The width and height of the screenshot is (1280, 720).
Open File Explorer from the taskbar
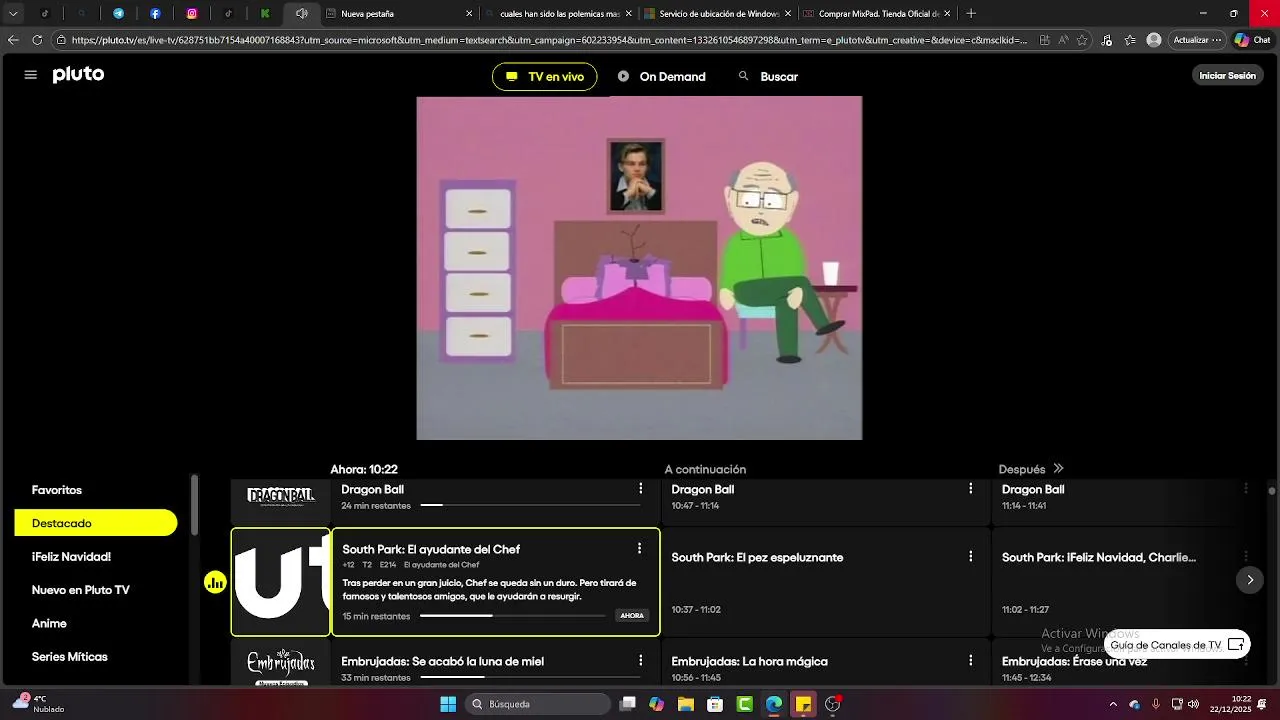pos(686,704)
